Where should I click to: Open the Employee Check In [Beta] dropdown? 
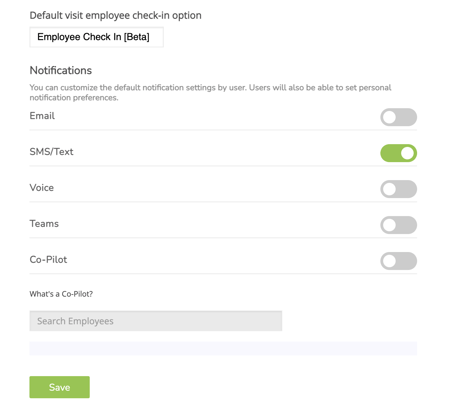96,37
